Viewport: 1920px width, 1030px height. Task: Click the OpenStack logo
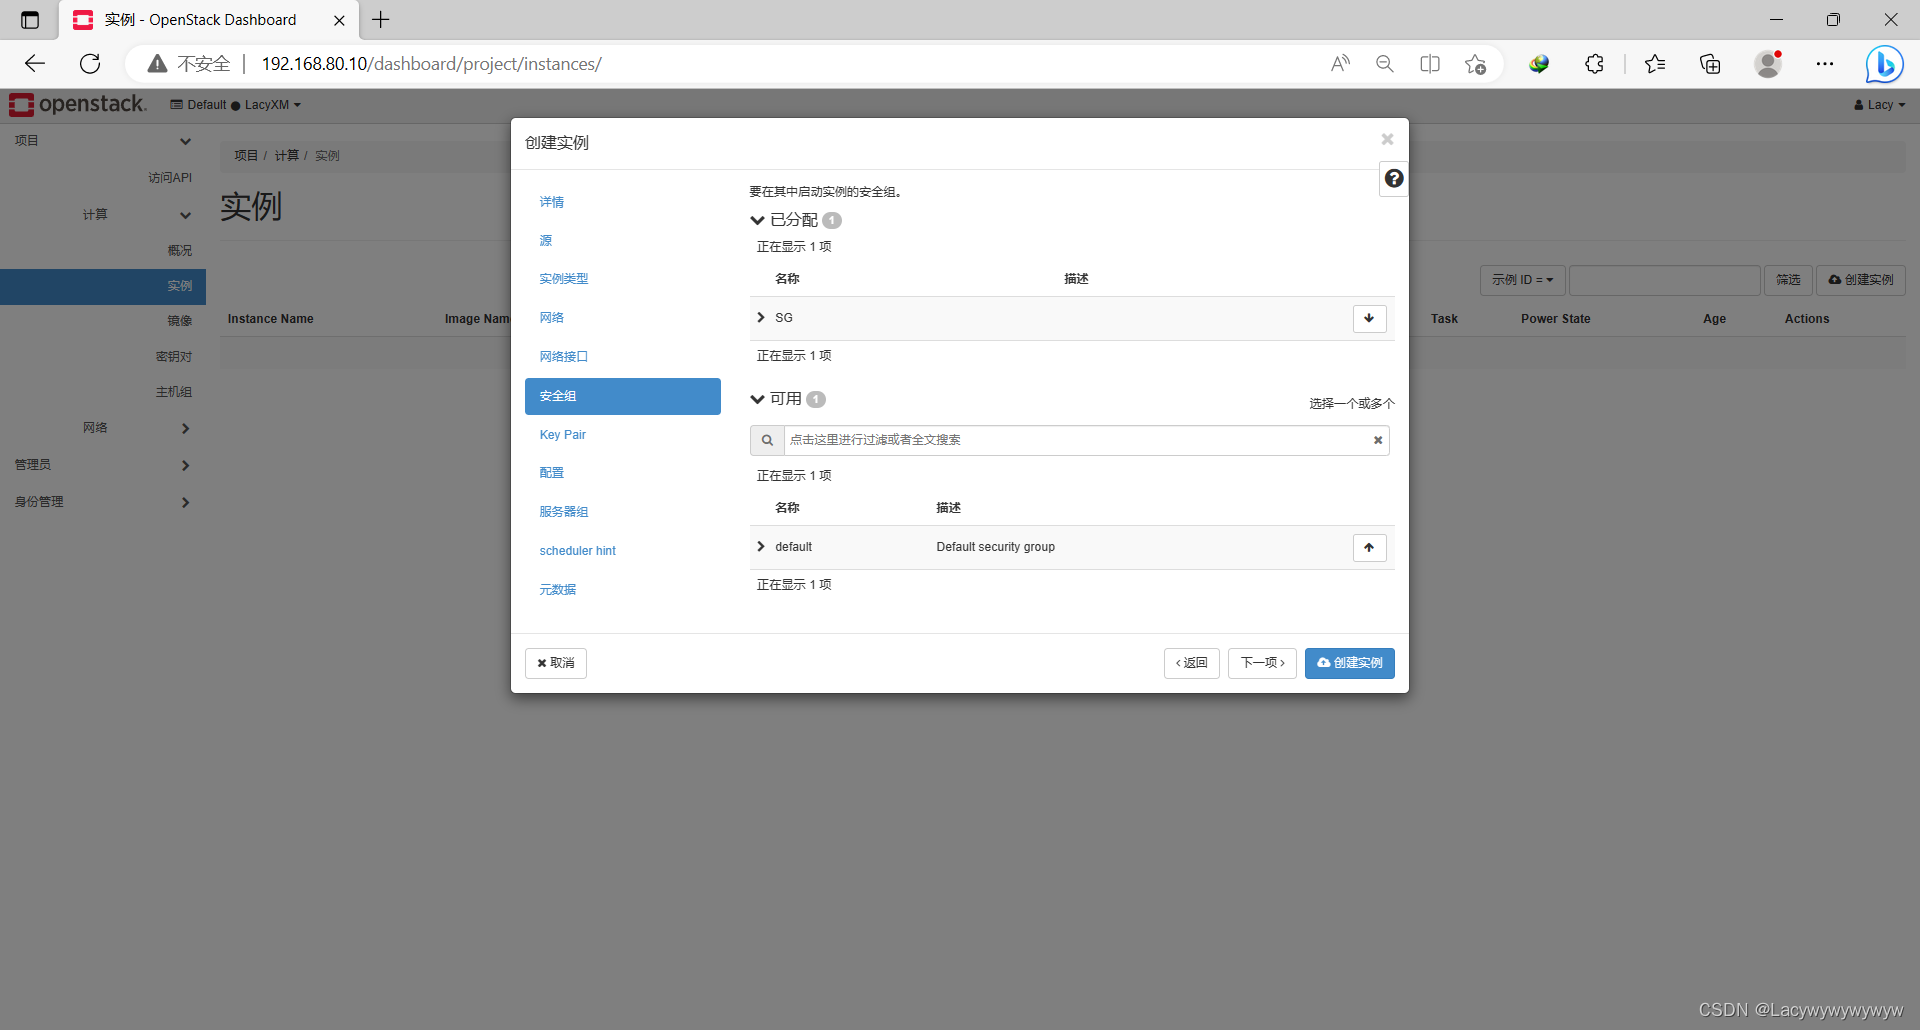point(75,104)
